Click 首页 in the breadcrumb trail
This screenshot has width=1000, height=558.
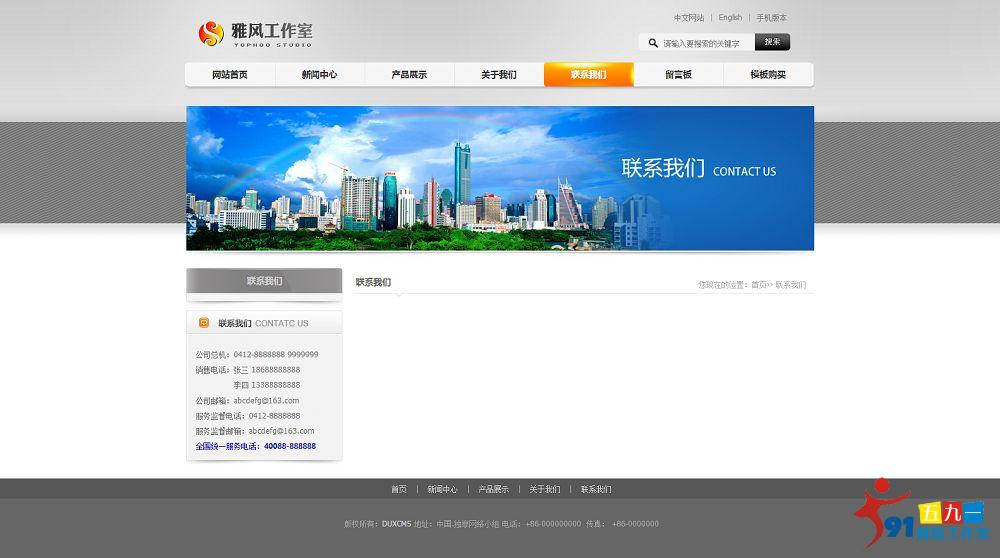point(759,285)
